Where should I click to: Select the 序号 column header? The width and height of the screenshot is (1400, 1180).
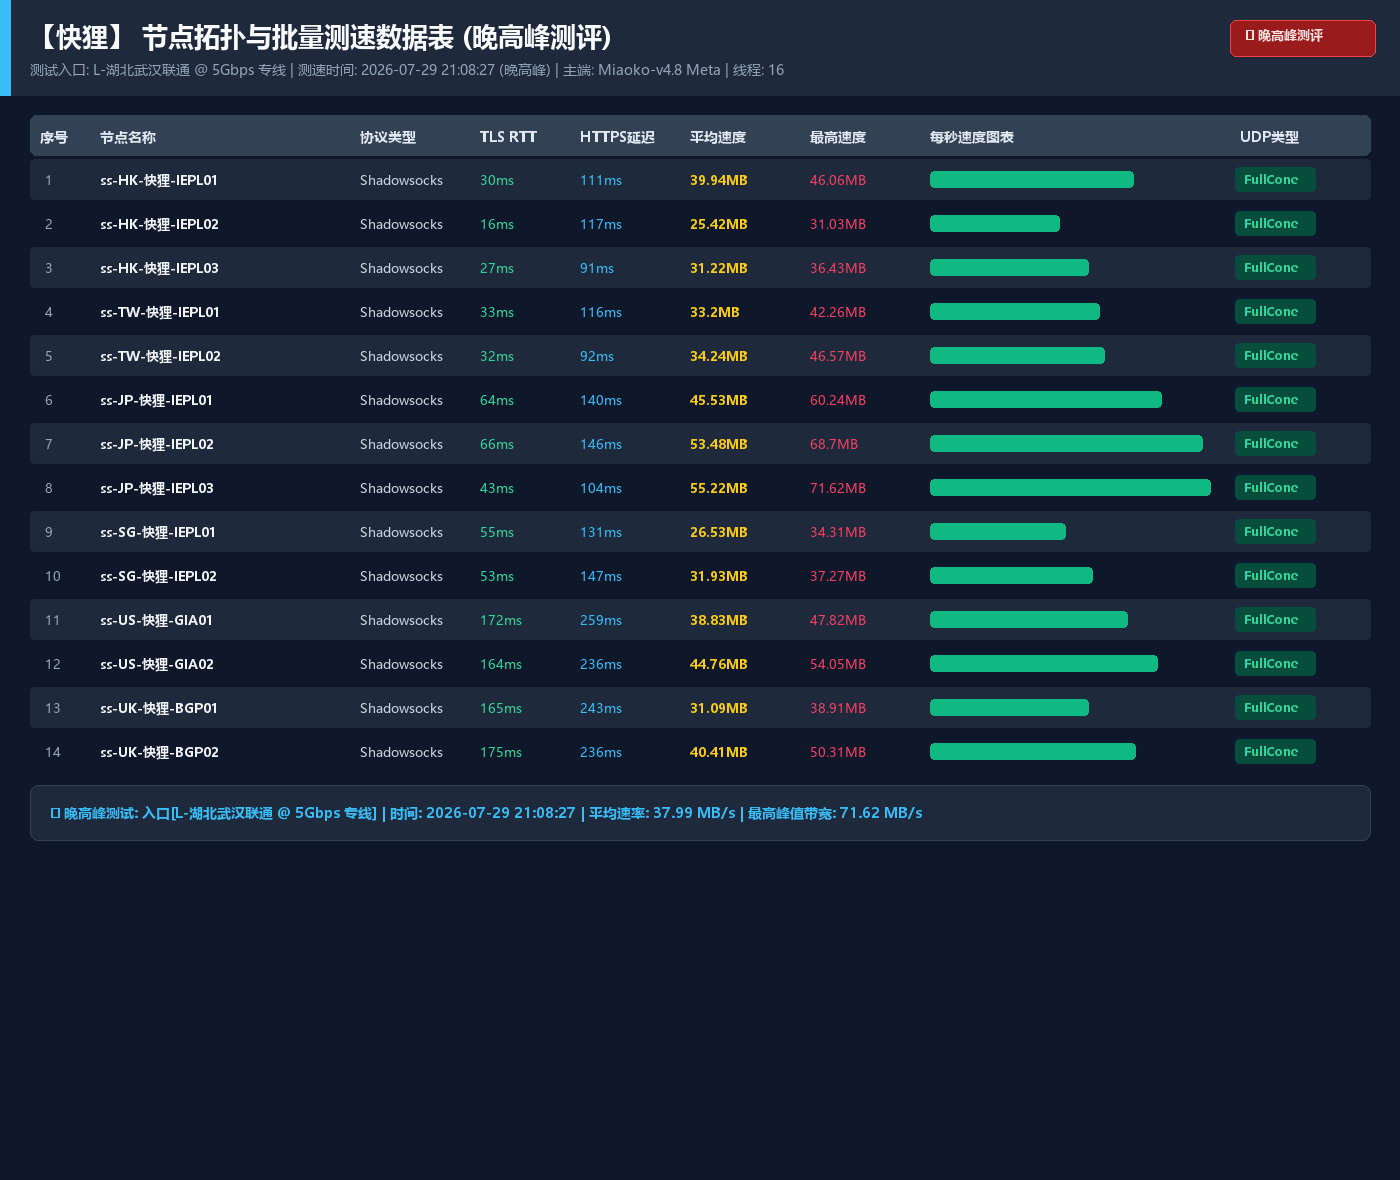pyautogui.click(x=54, y=137)
